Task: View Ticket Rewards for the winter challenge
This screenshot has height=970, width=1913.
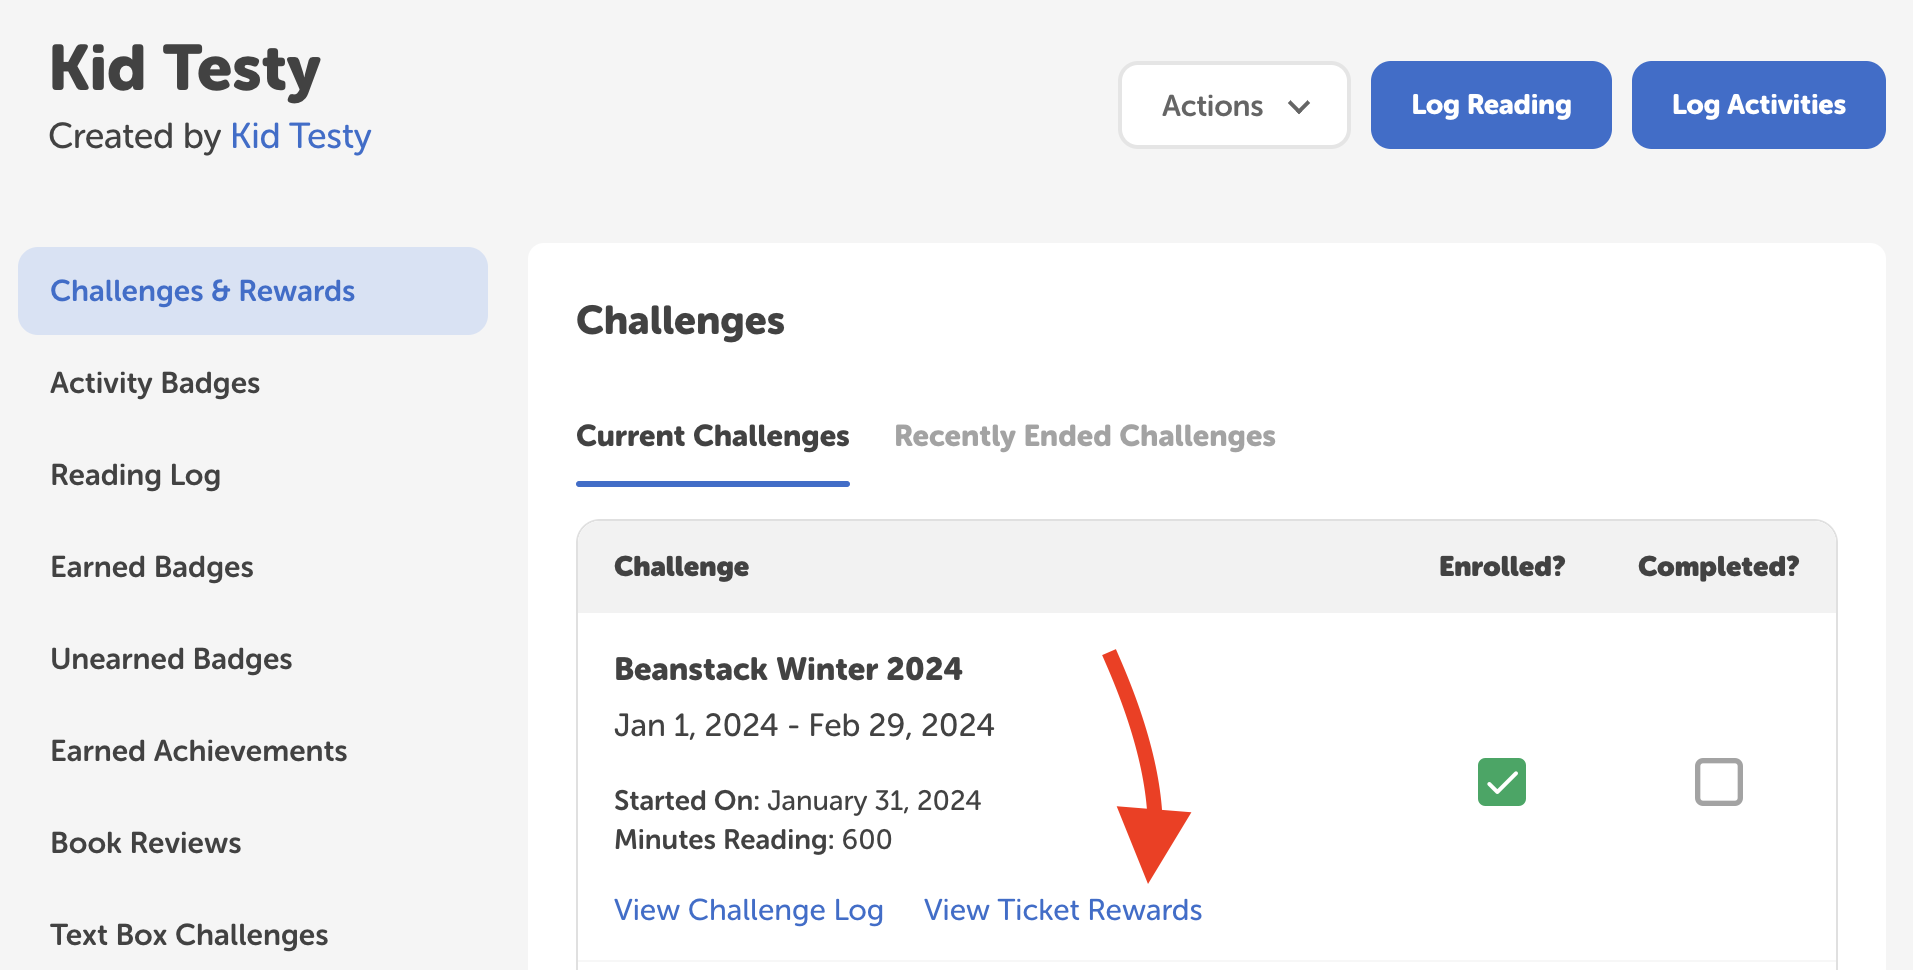Action: (x=1062, y=909)
